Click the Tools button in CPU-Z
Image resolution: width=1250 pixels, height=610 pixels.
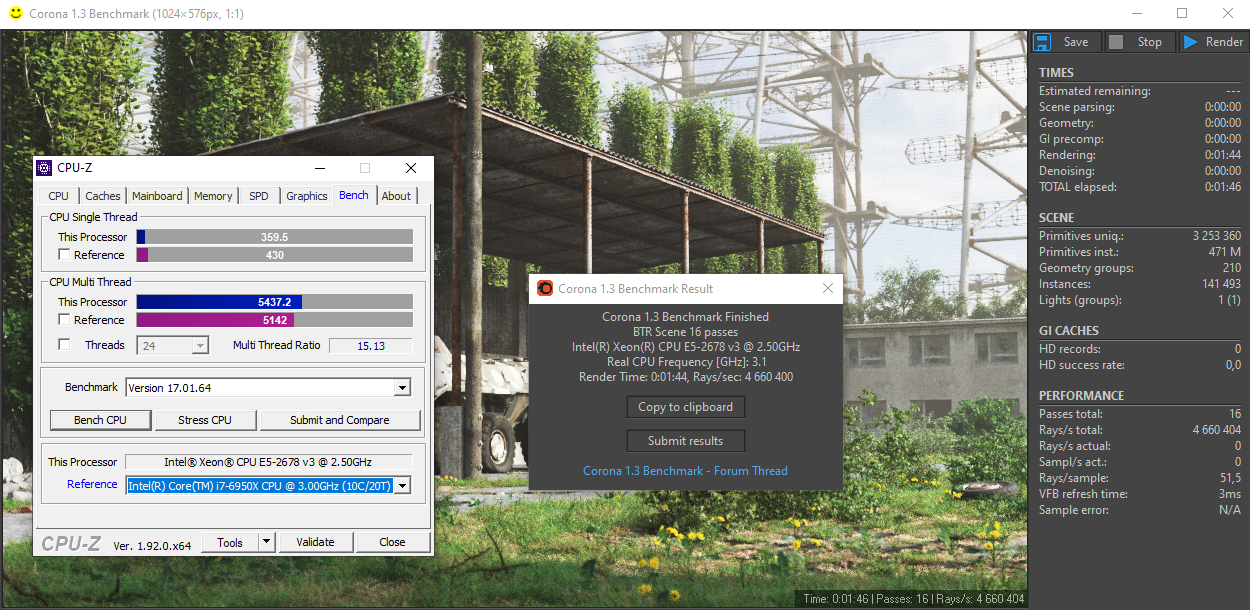(230, 542)
